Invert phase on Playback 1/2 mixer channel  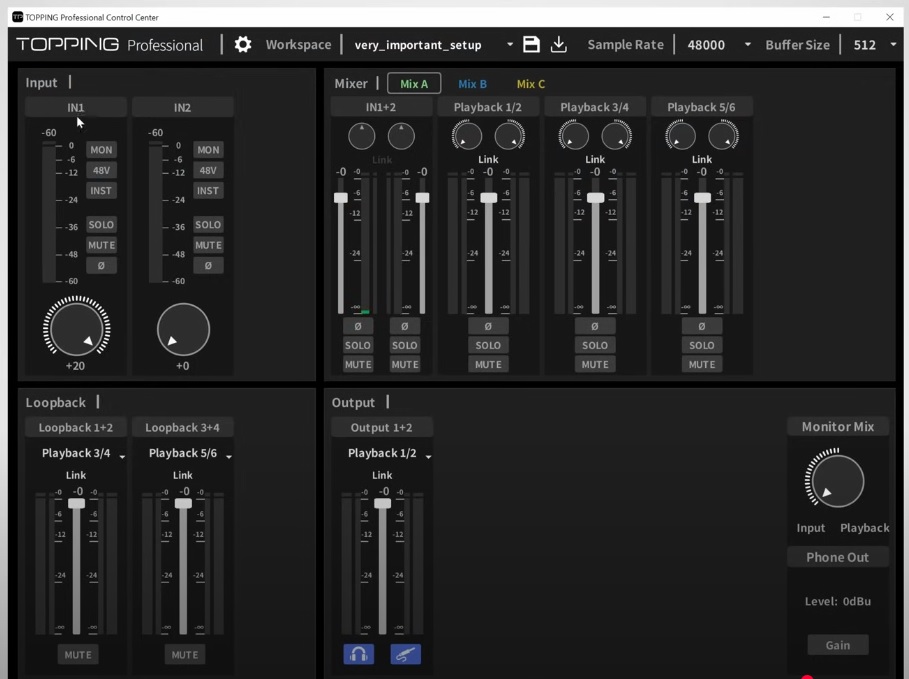[x=488, y=326]
